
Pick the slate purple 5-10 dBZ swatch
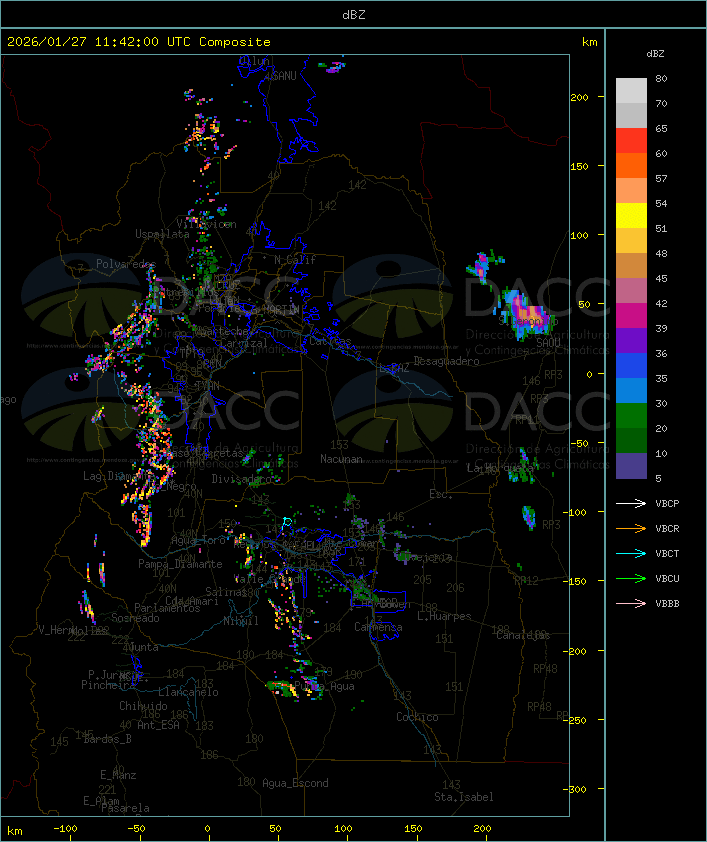point(631,466)
